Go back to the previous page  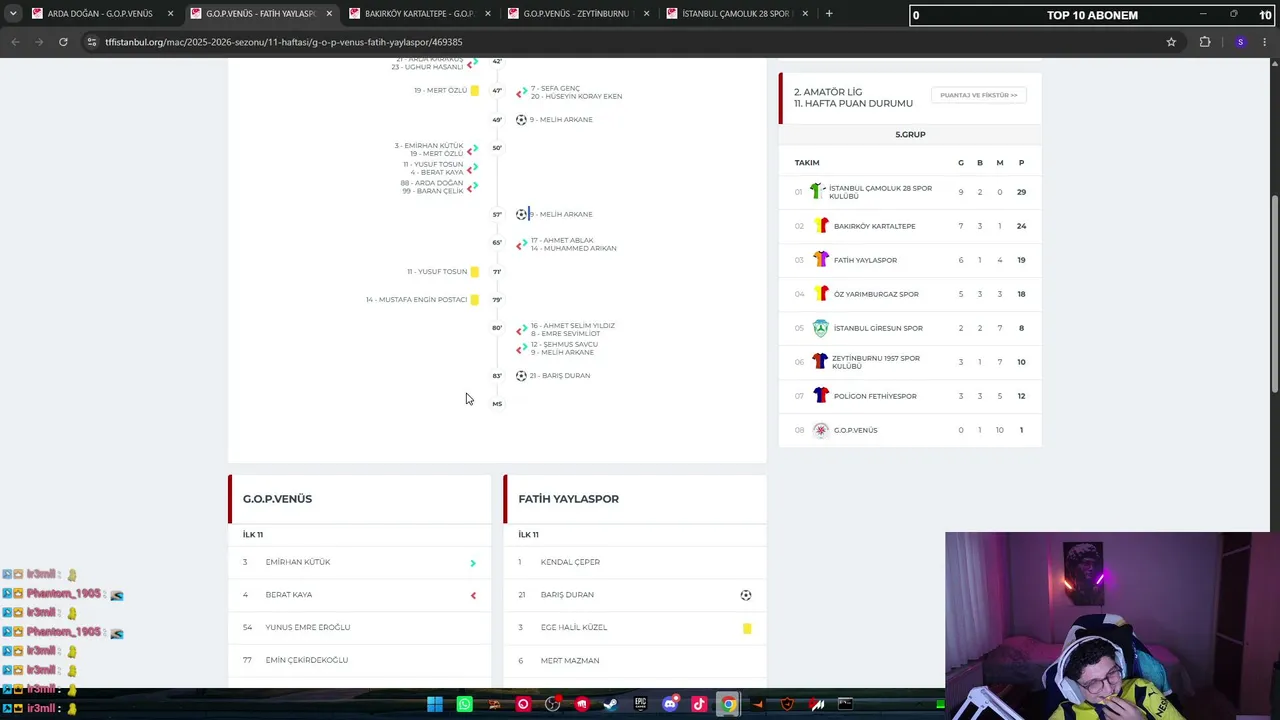tap(15, 42)
